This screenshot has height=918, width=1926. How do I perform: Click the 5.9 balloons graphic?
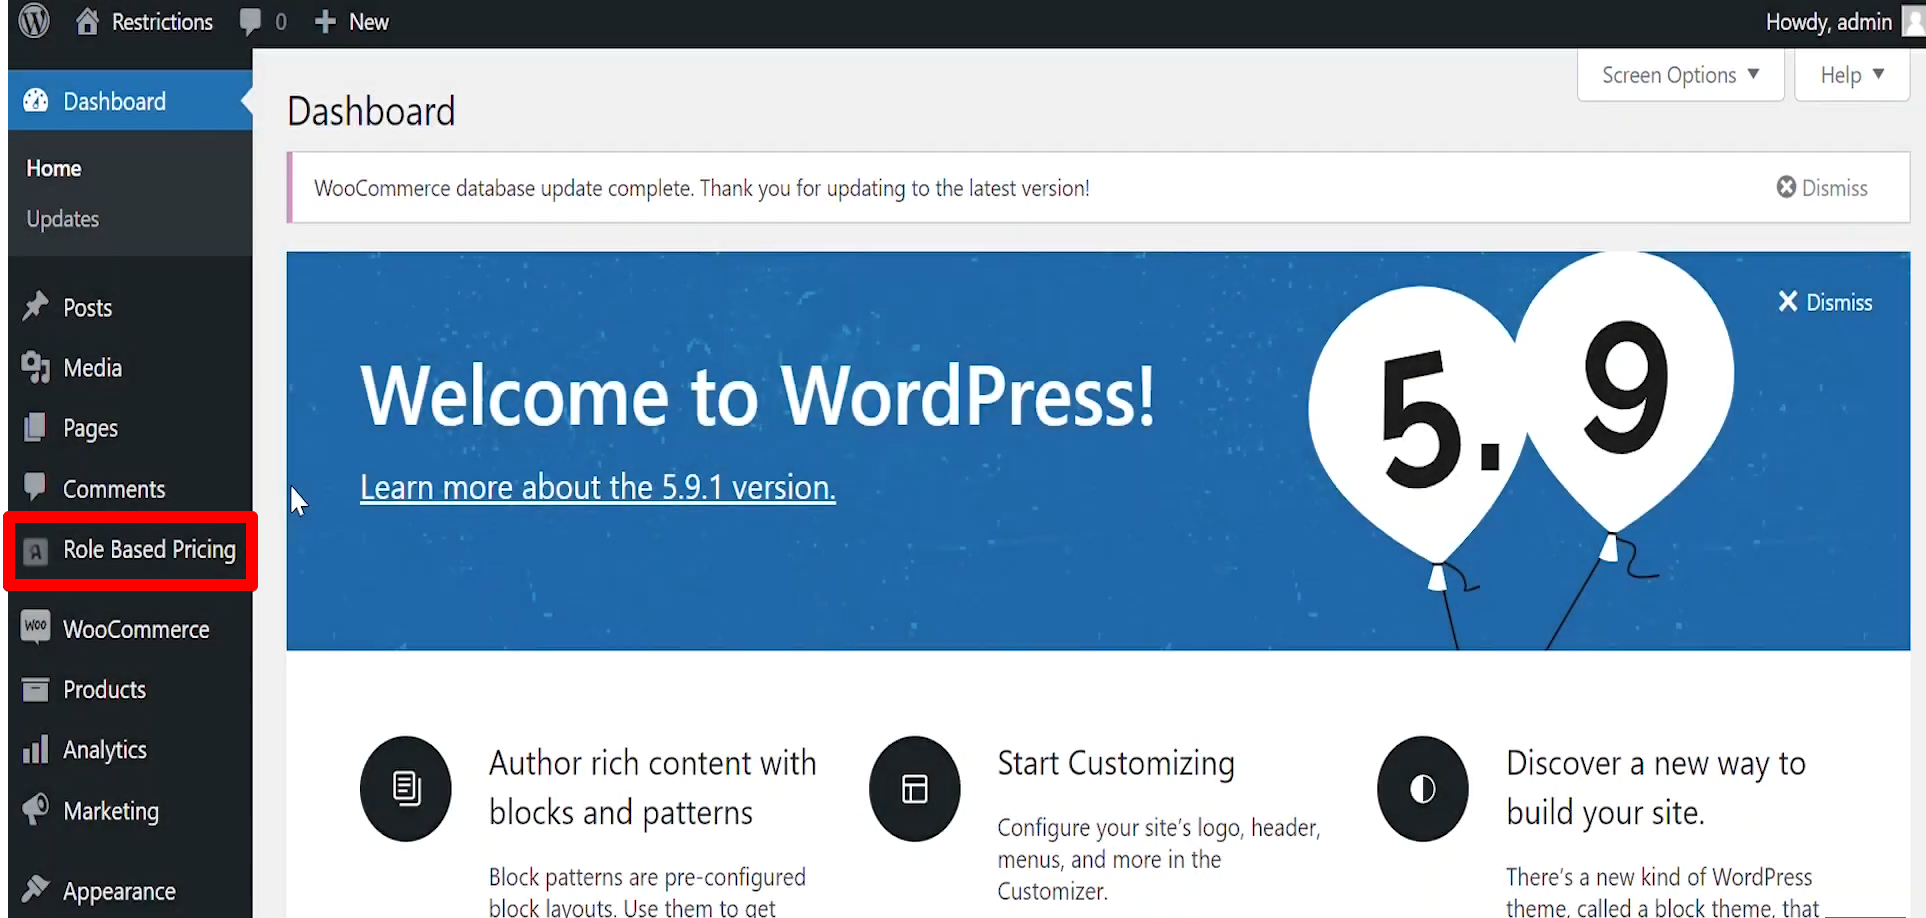[x=1520, y=450]
